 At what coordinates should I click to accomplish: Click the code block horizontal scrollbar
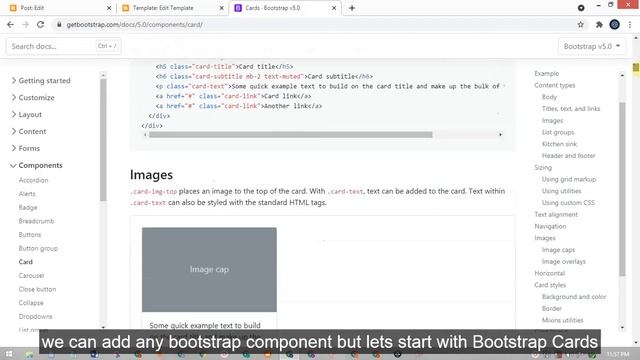tap(291, 135)
